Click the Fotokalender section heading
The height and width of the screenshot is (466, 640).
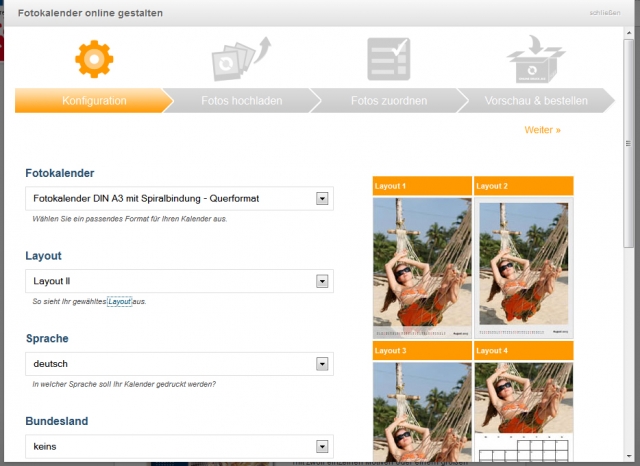point(60,173)
